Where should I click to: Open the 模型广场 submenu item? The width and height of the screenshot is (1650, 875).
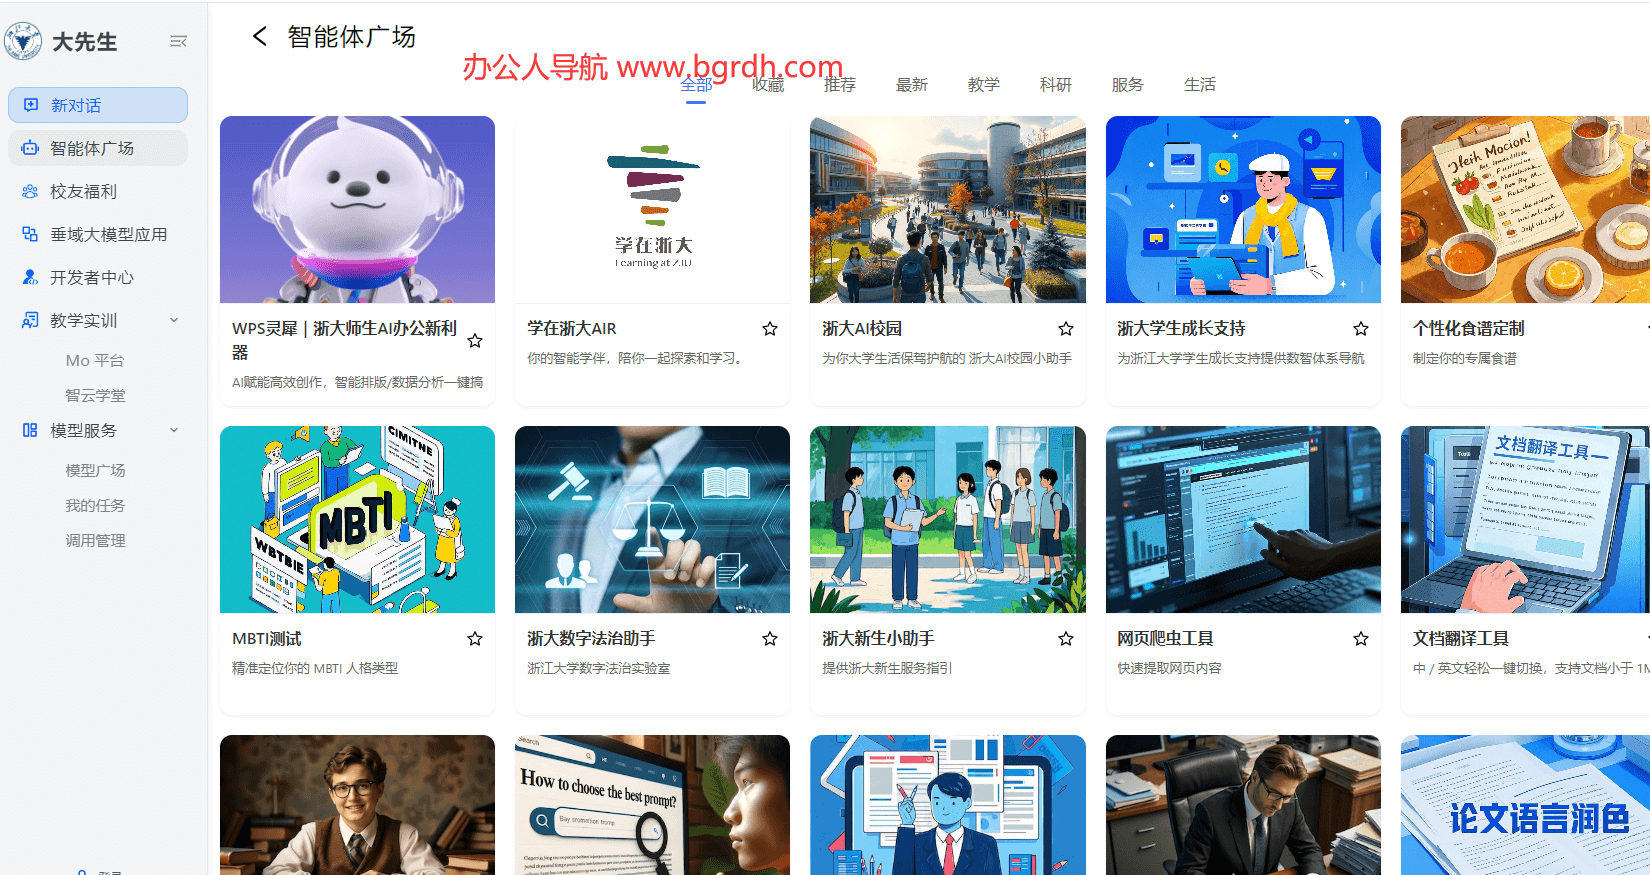tap(95, 470)
